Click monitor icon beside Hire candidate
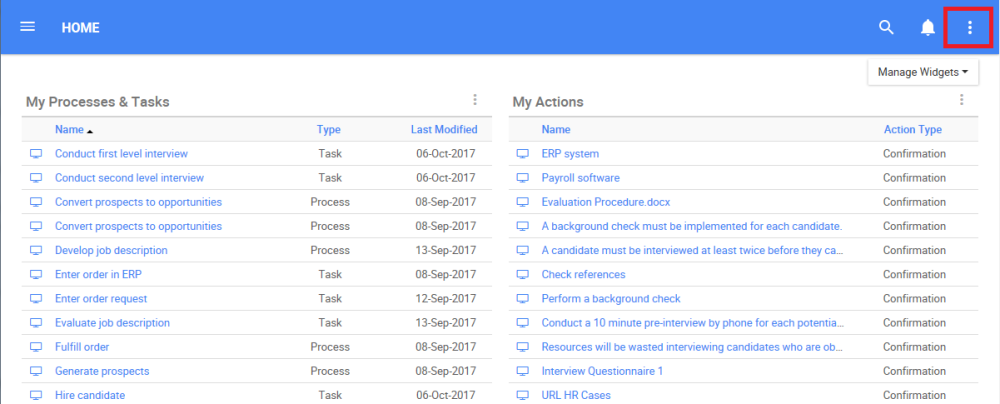1000x404 pixels. coord(36,395)
